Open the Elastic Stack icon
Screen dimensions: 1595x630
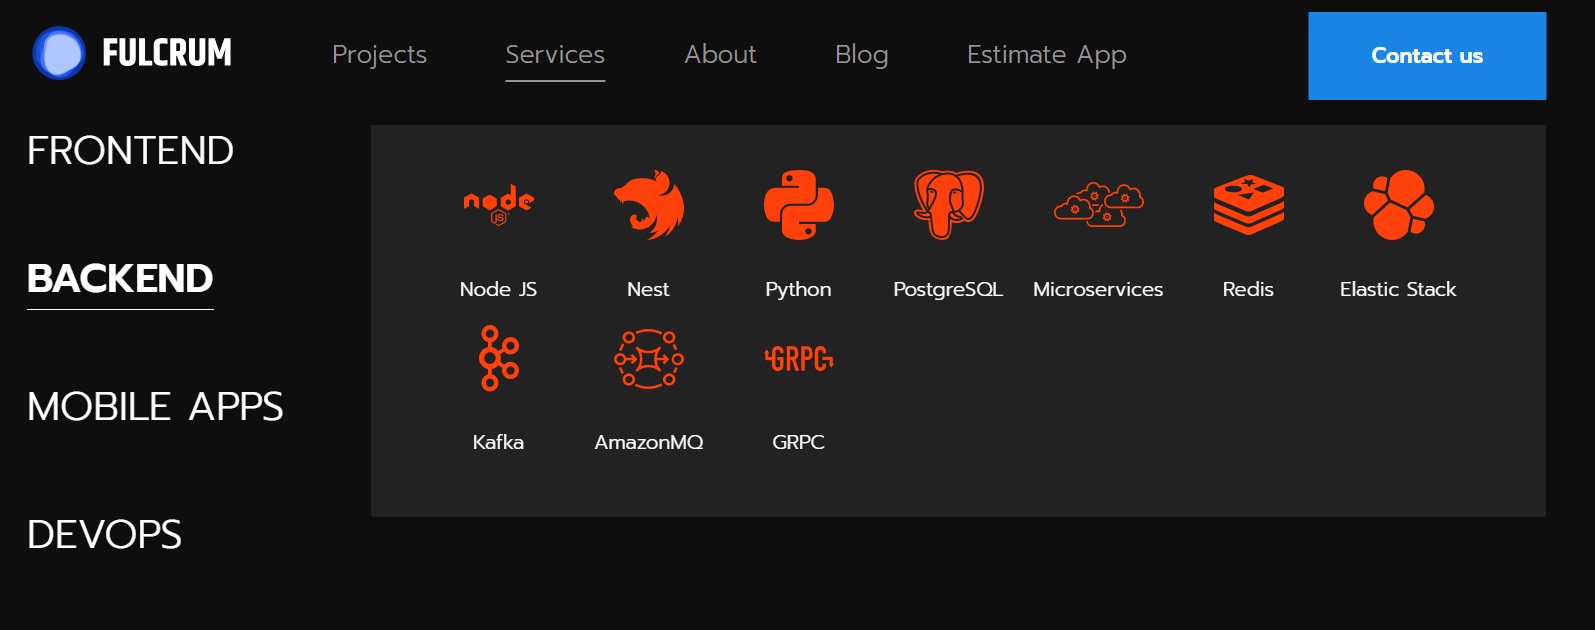tap(1398, 204)
